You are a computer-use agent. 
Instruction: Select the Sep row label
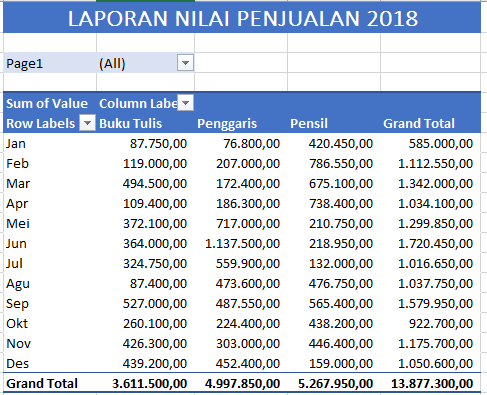[17, 303]
